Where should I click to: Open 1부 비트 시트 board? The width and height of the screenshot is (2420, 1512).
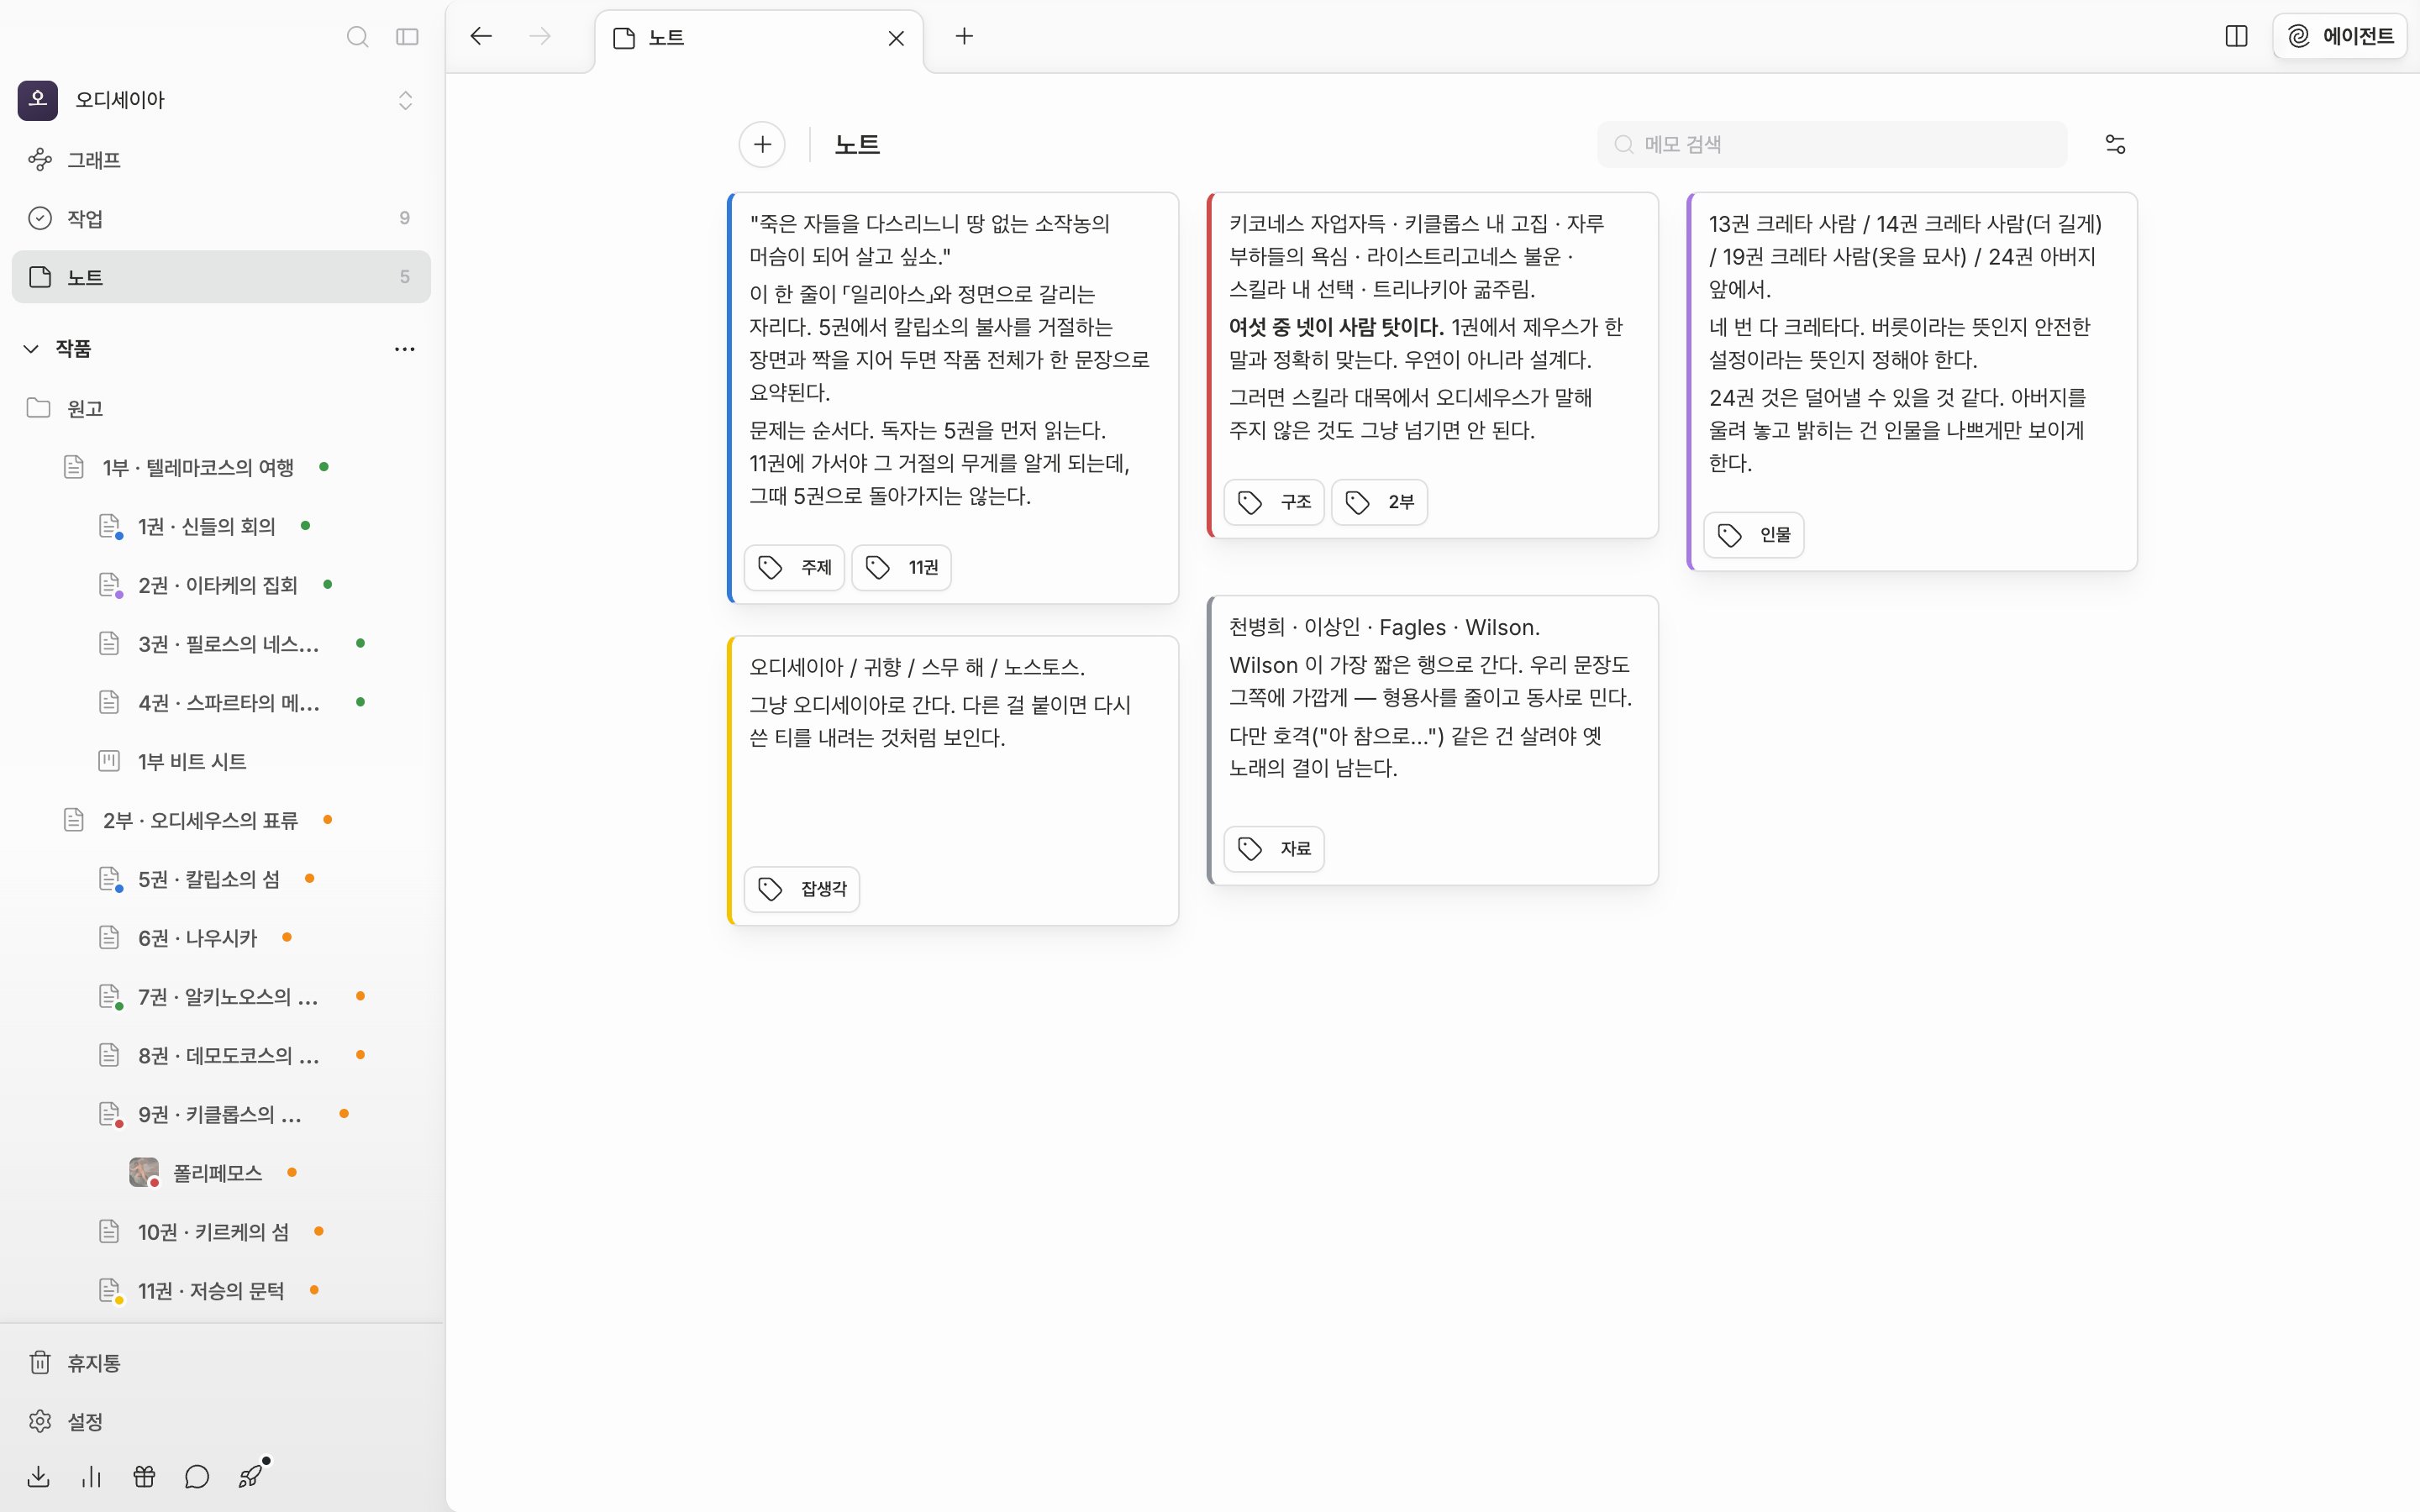[x=221, y=761]
